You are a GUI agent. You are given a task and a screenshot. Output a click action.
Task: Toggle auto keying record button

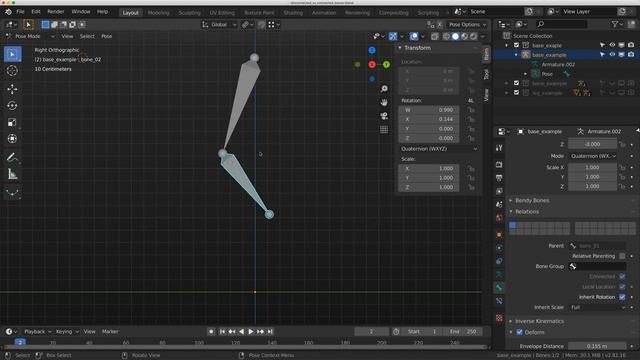coord(211,331)
